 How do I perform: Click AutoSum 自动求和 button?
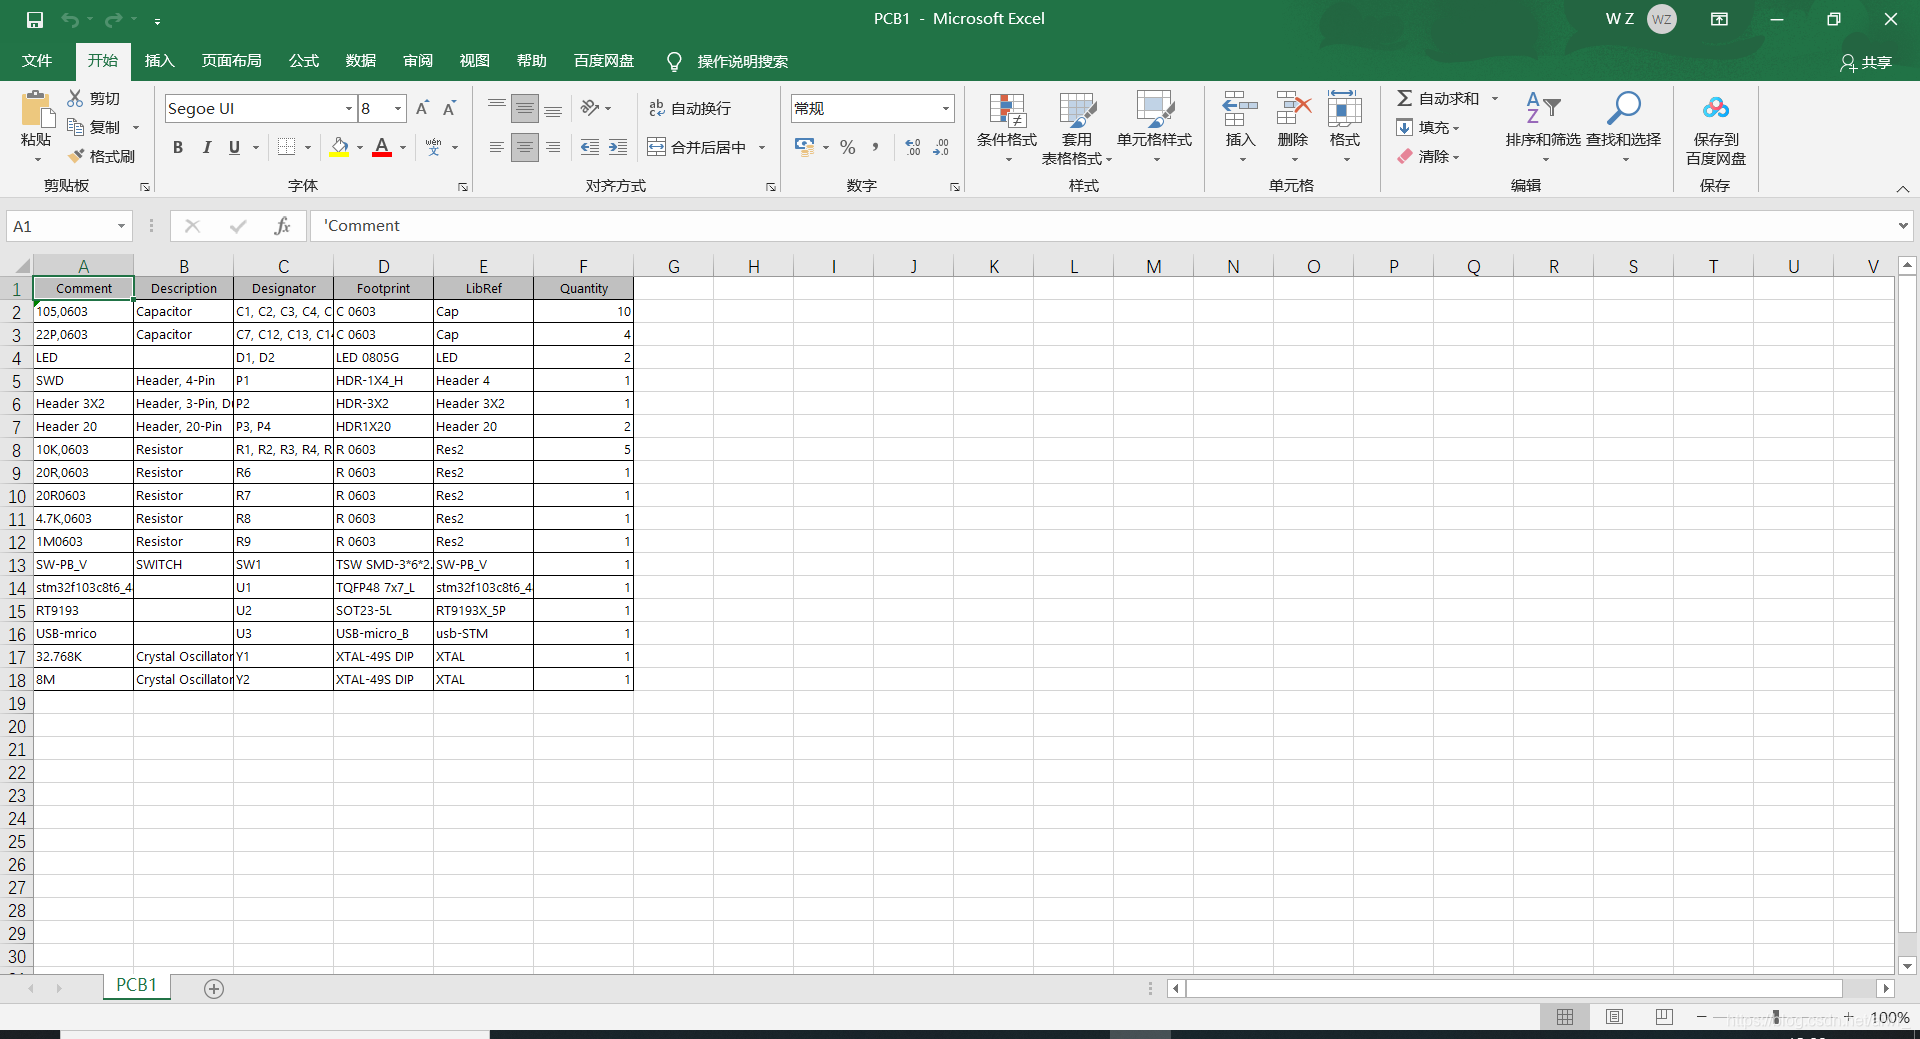1438,98
